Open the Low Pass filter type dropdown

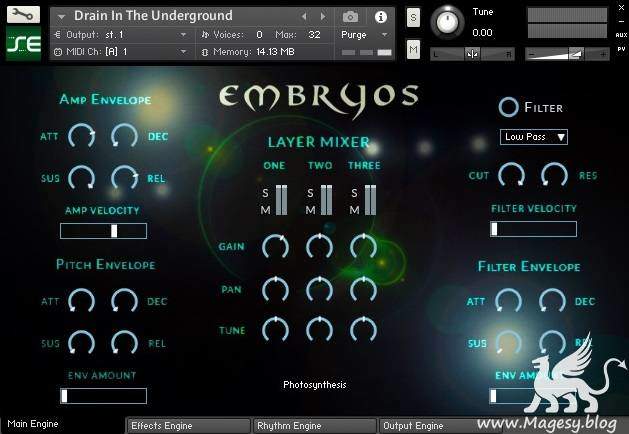(534, 137)
